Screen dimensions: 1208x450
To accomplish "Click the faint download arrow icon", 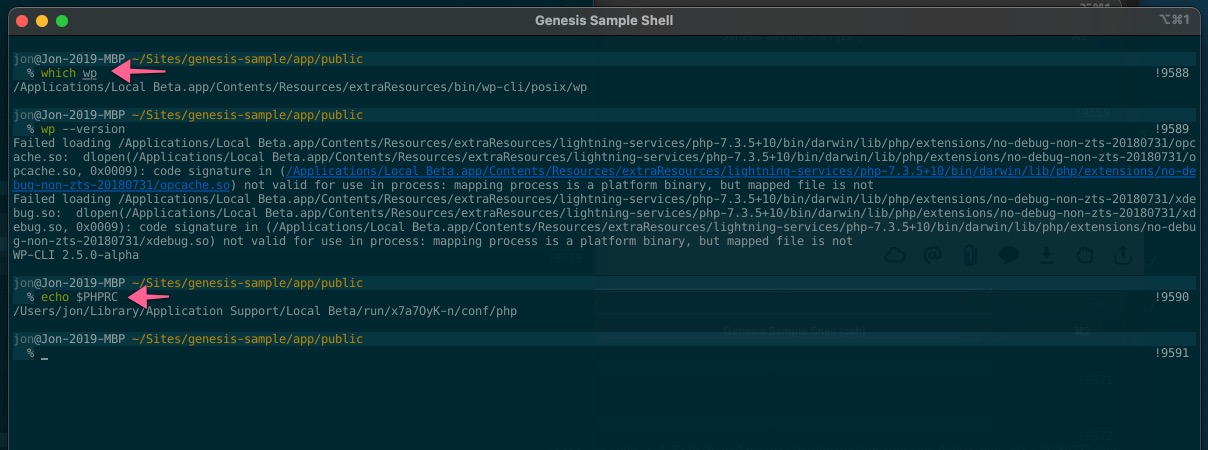I will (1047, 256).
